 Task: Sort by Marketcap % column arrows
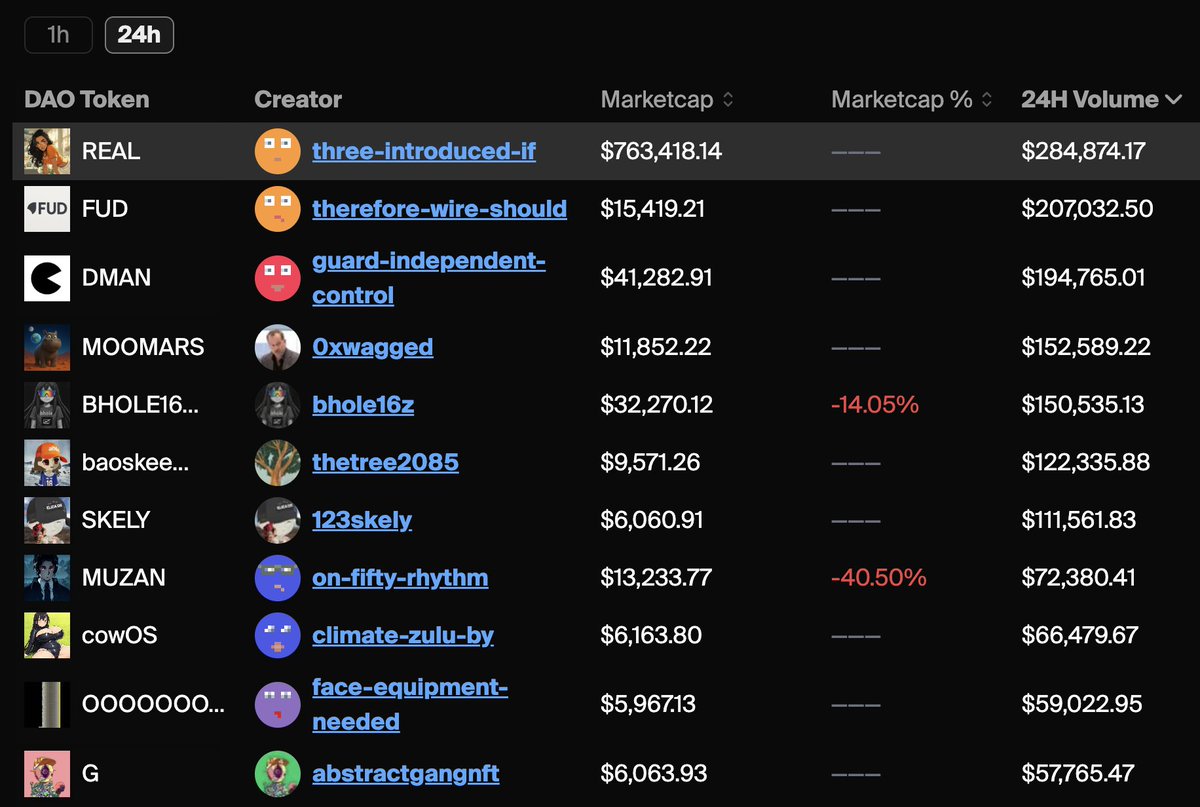click(x=987, y=100)
